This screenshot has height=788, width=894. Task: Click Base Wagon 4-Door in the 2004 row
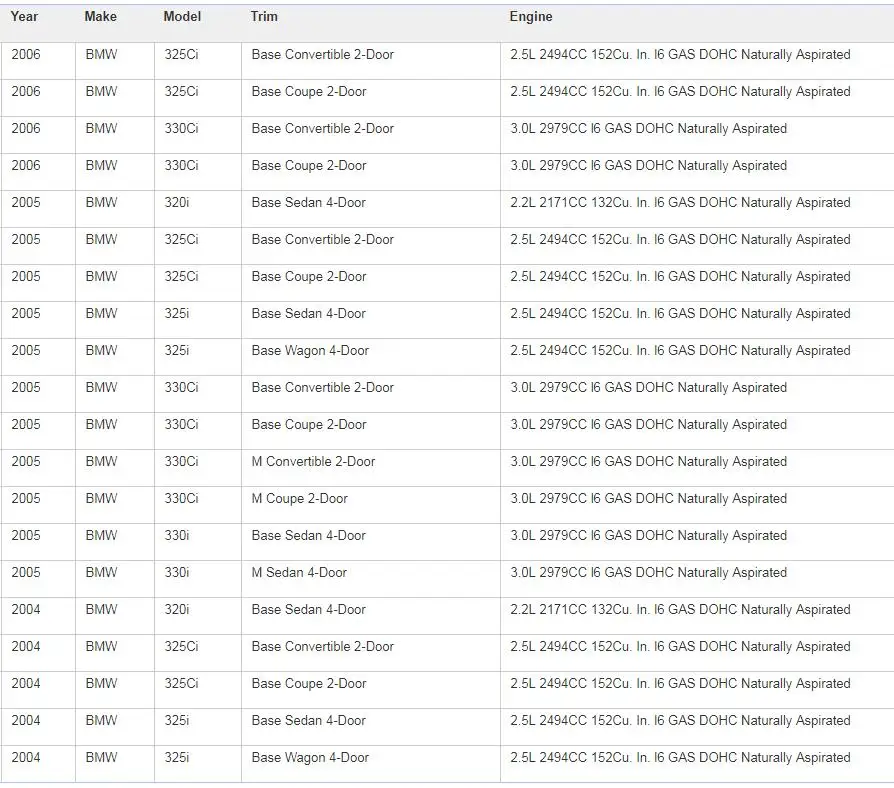tap(310, 758)
